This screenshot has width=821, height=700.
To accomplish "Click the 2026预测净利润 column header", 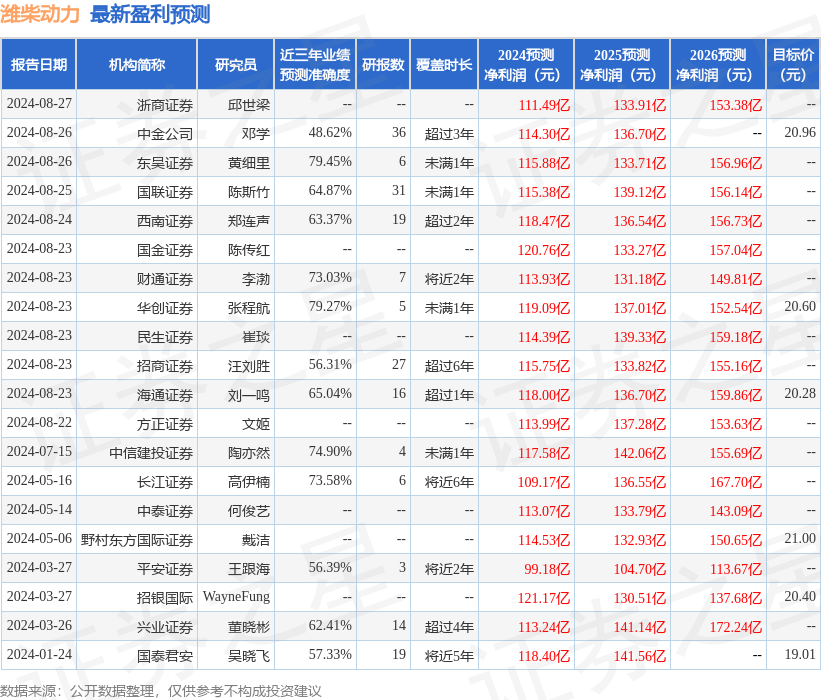I will click(718, 64).
